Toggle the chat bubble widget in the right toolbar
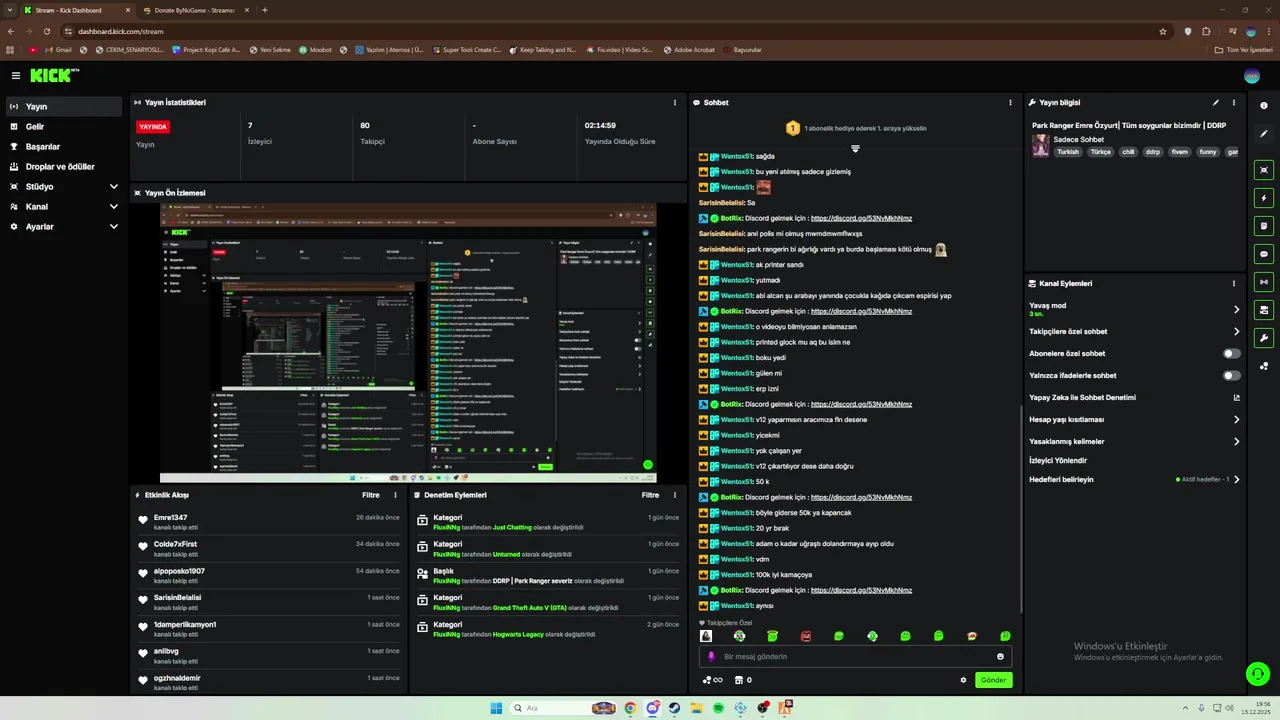Image resolution: width=1280 pixels, height=720 pixels. coord(1264,254)
